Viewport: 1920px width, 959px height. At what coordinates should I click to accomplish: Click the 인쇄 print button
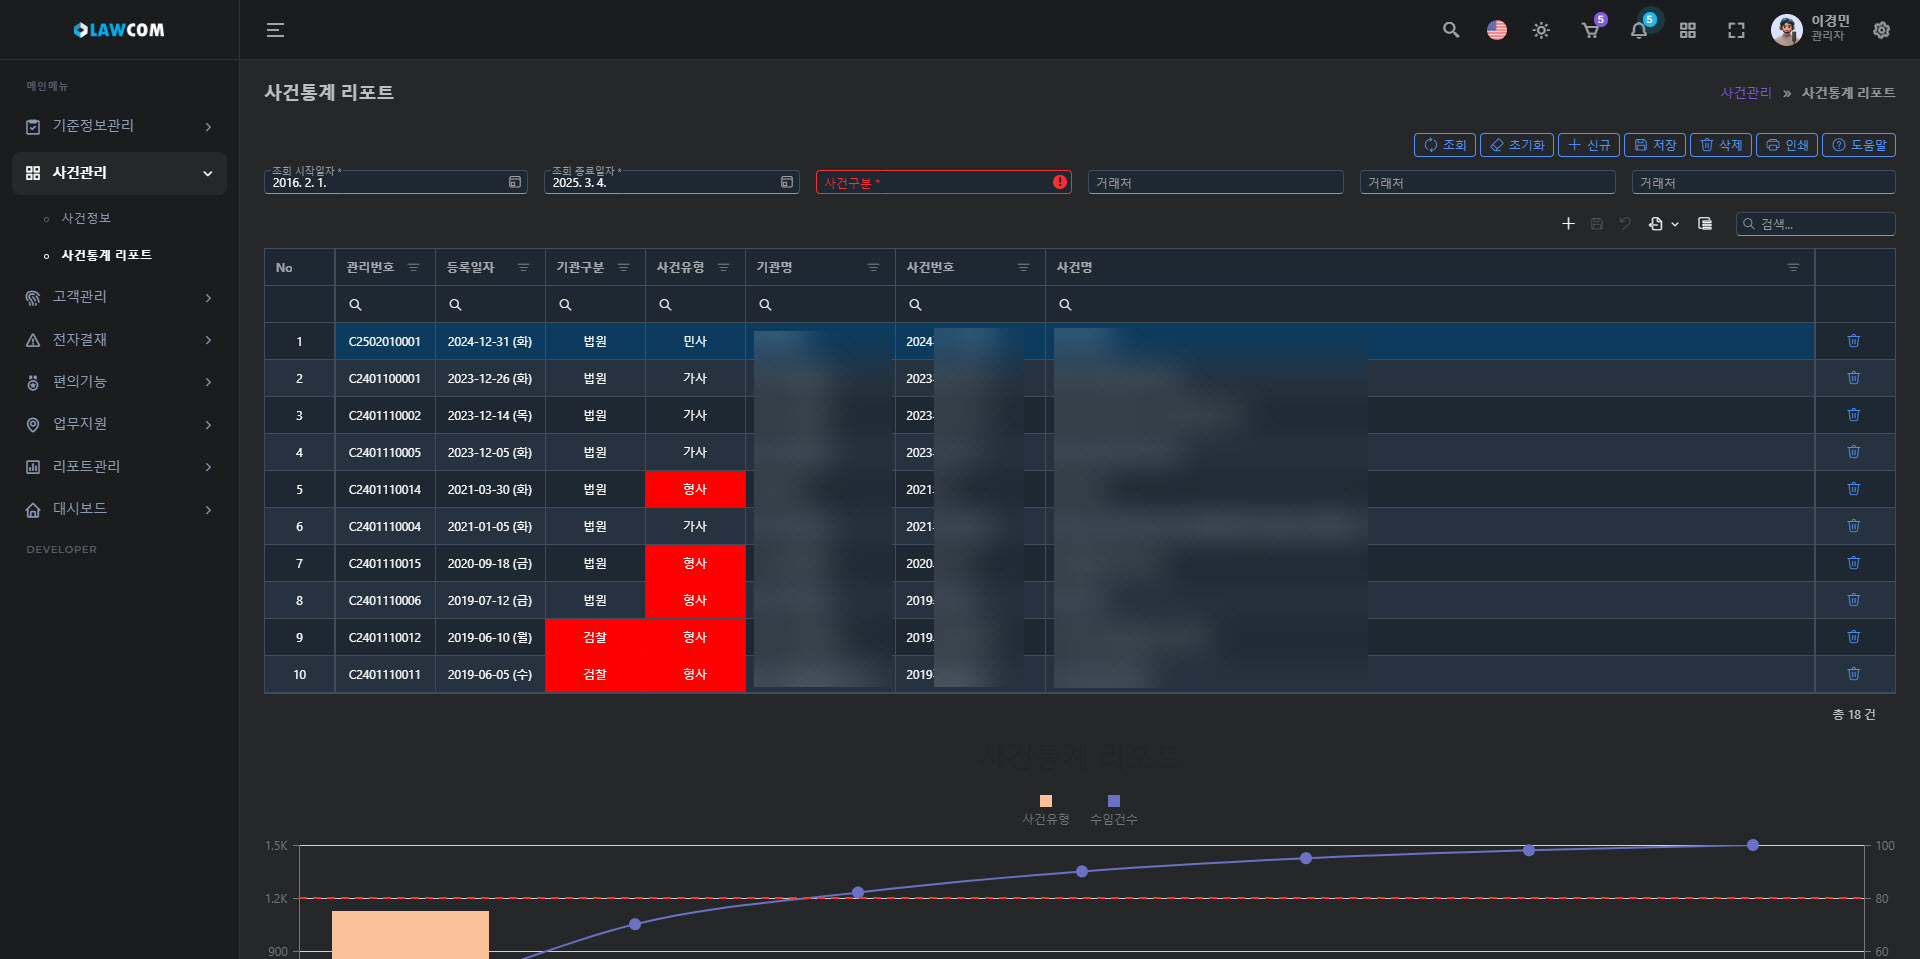tap(1787, 145)
